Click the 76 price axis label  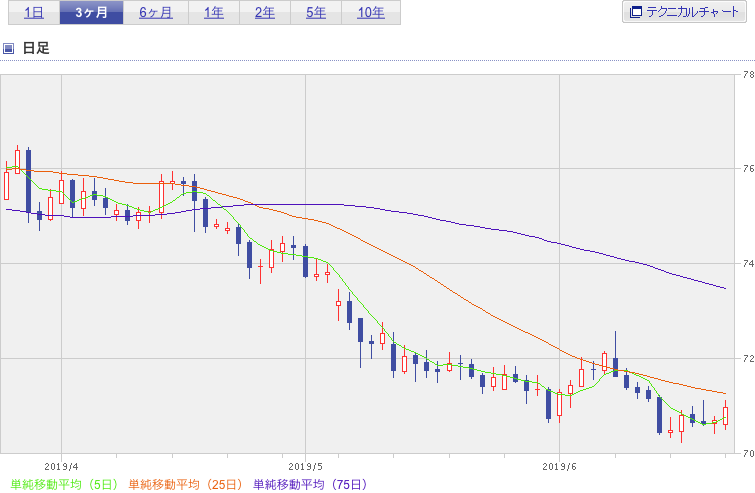[x=748, y=169]
